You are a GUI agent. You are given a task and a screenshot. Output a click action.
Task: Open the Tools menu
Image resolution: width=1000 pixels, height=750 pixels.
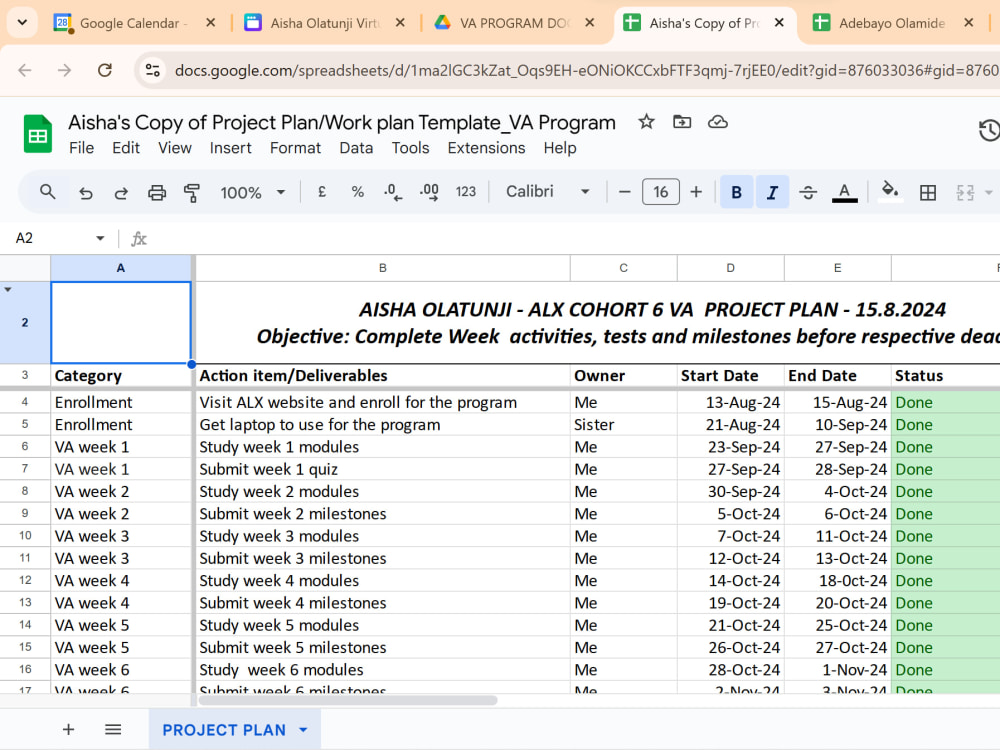point(410,148)
